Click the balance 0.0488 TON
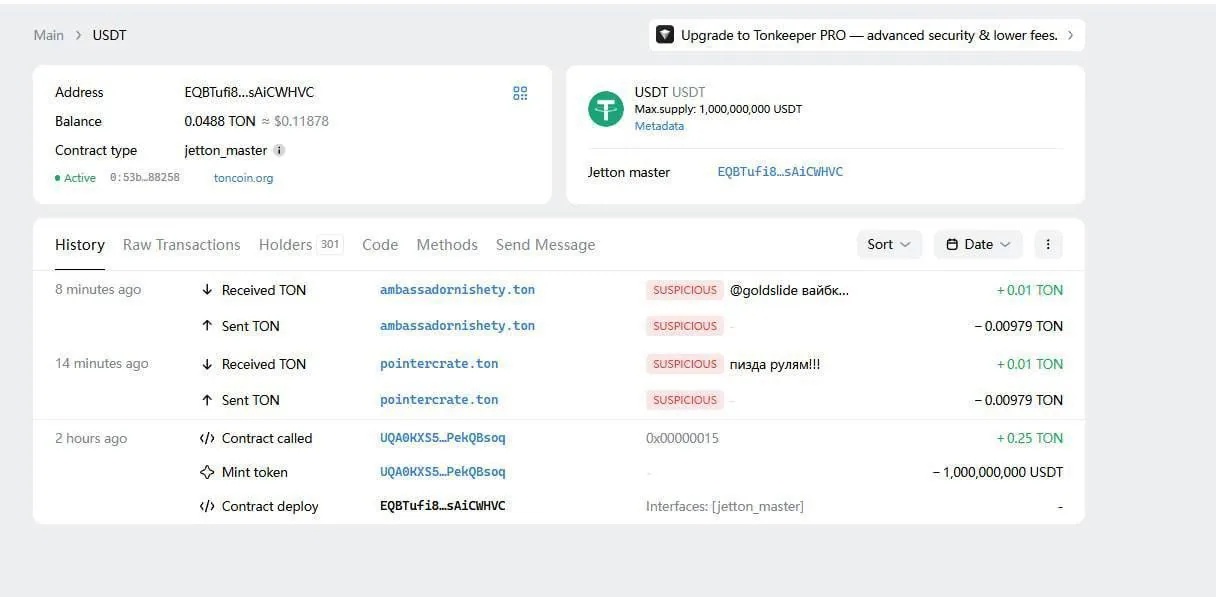 pos(220,121)
